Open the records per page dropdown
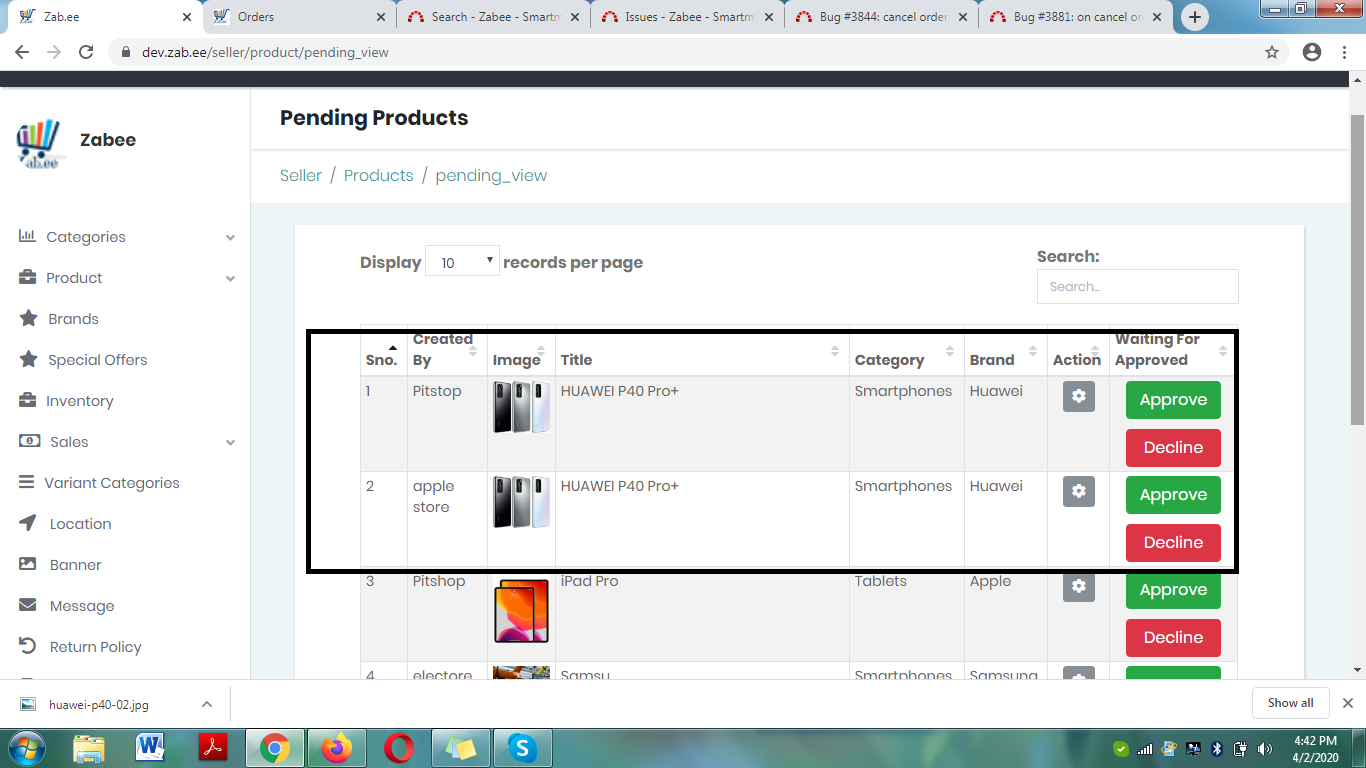 pos(462,262)
